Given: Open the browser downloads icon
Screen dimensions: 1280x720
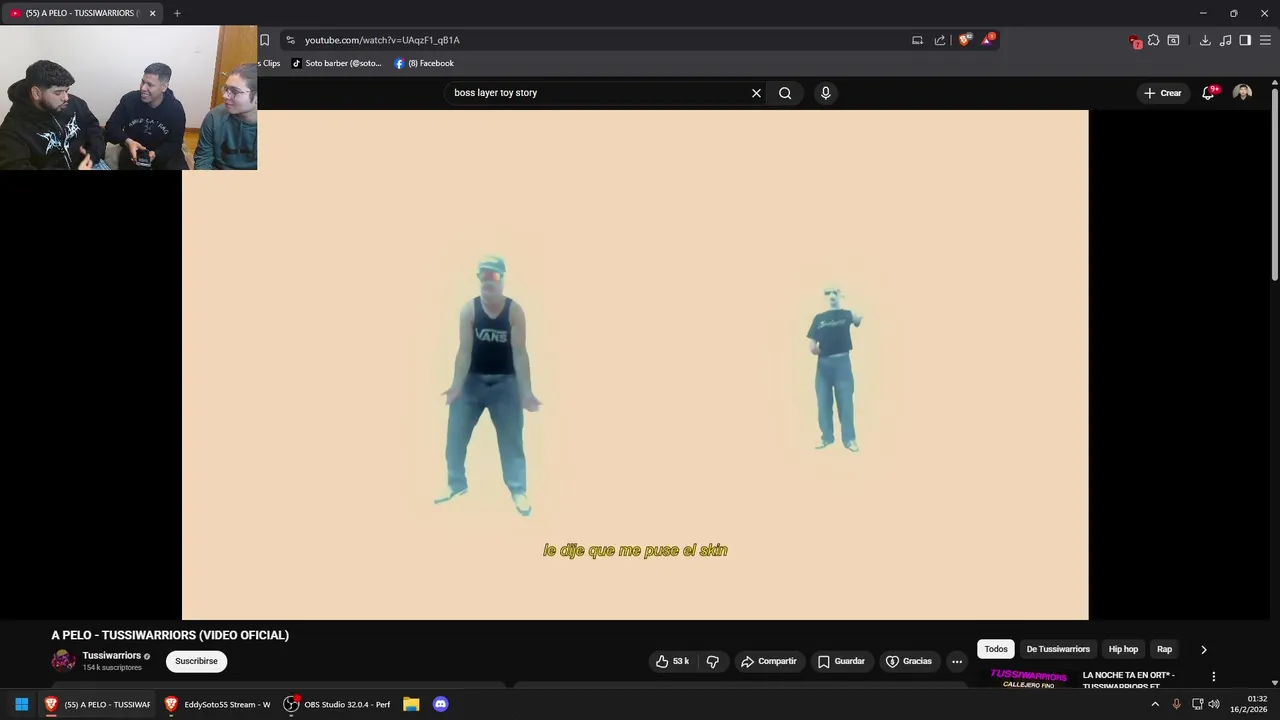Looking at the screenshot, I should click(x=1205, y=40).
